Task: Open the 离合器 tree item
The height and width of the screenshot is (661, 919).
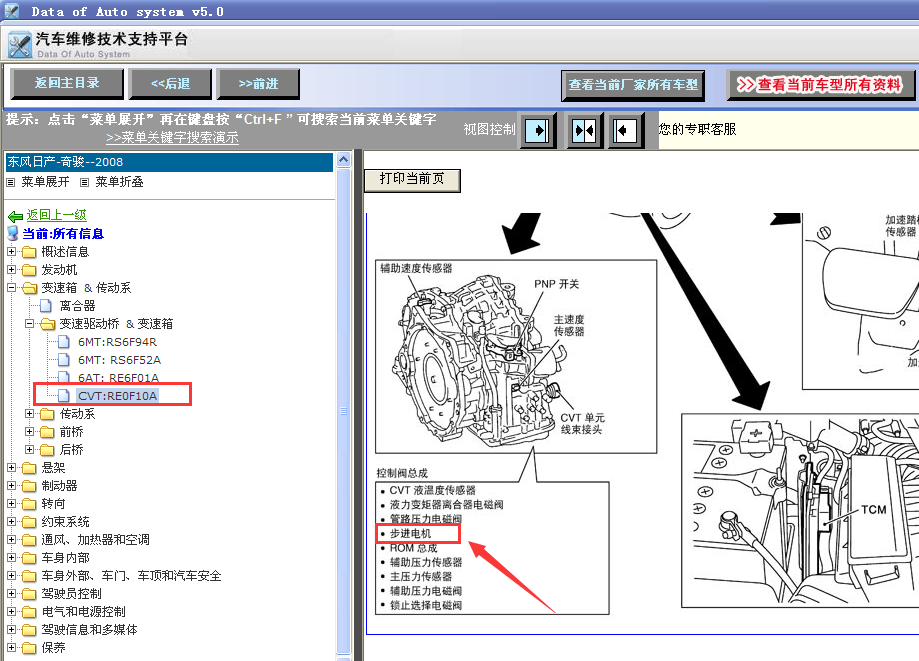Action: (77, 306)
